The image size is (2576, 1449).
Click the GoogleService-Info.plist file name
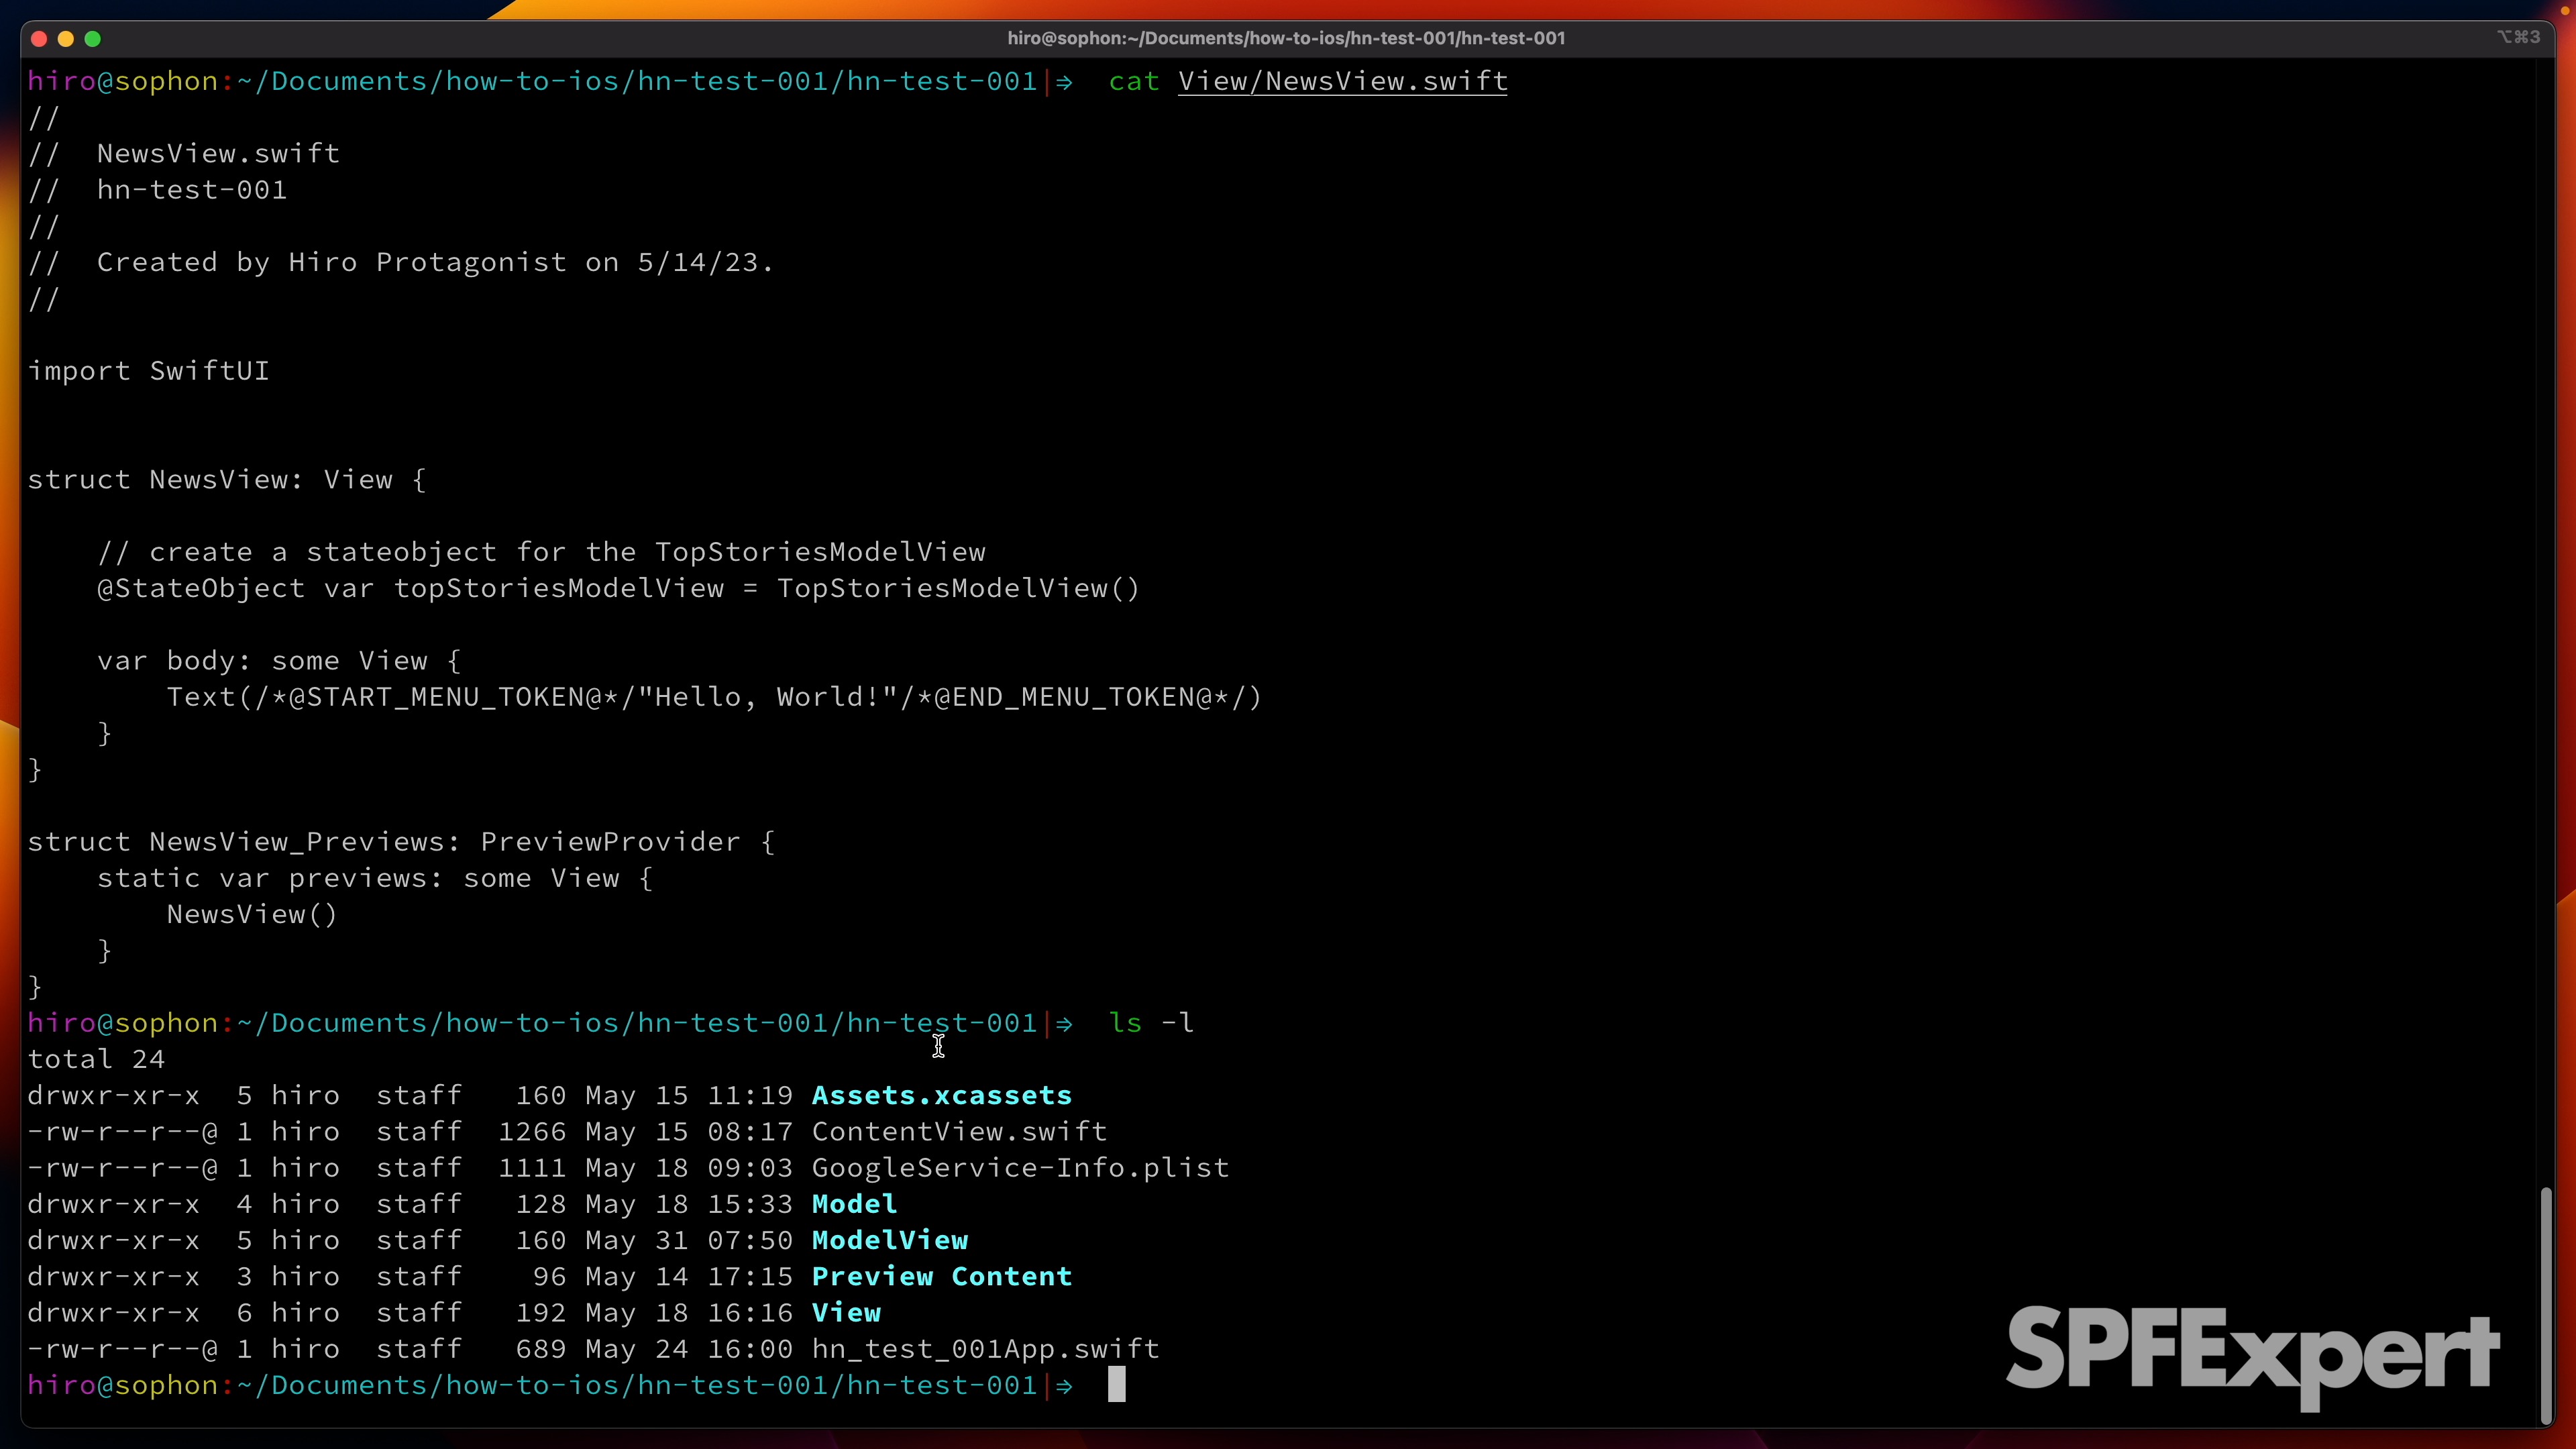[1021, 1168]
